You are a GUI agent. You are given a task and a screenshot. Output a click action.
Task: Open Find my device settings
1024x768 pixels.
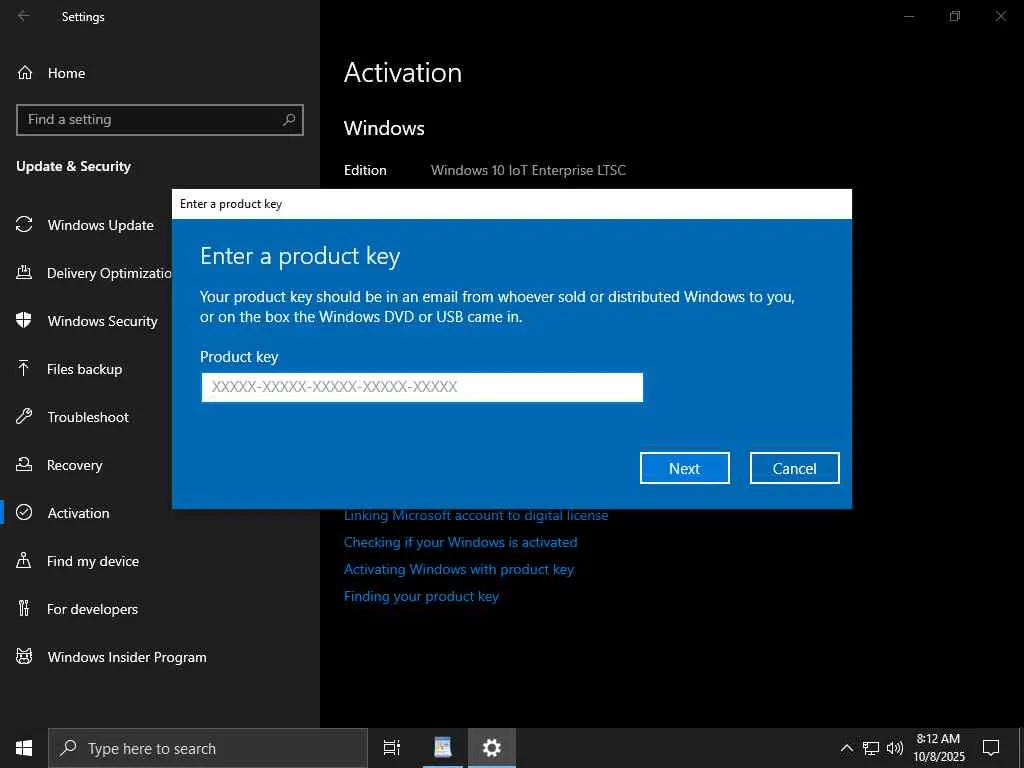click(93, 561)
